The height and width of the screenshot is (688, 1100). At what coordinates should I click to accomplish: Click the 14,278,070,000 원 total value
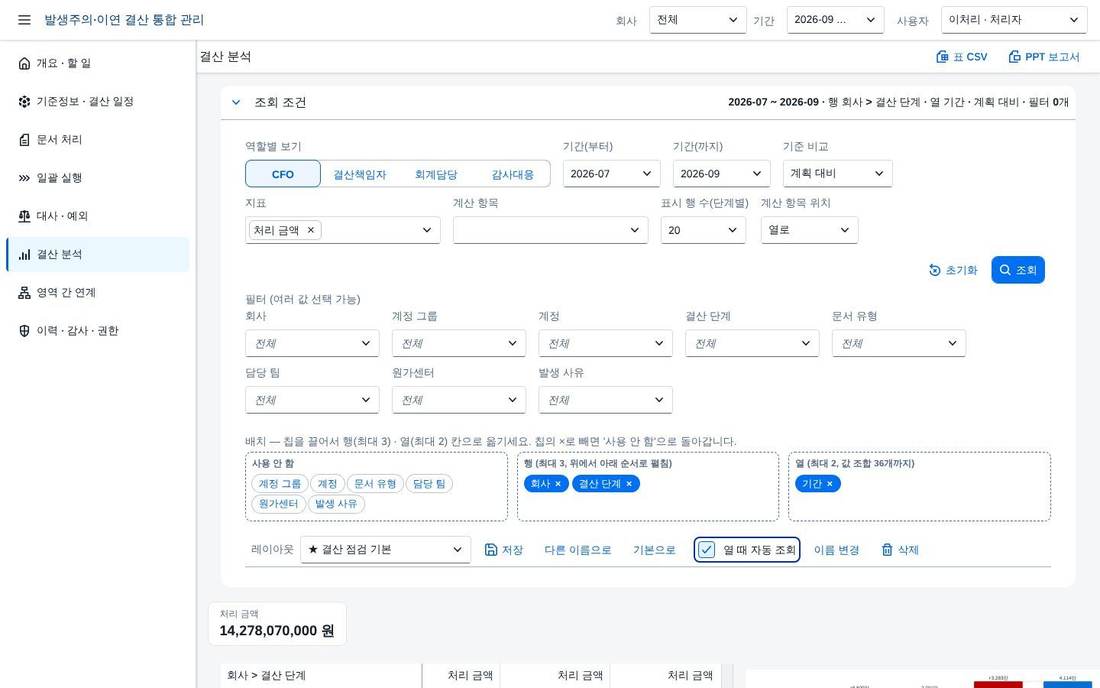[276, 630]
